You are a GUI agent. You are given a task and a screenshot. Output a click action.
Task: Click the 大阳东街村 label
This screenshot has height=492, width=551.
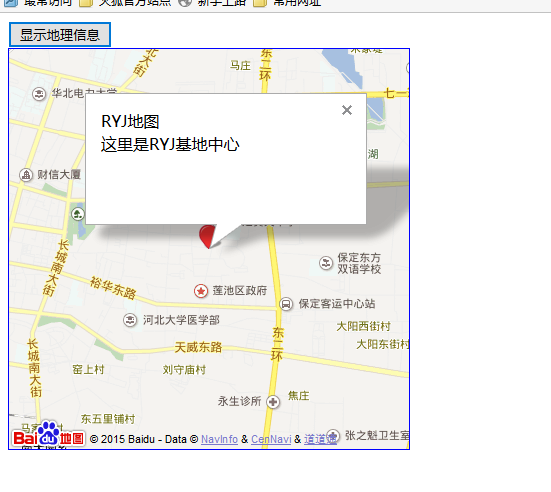pos(383,344)
